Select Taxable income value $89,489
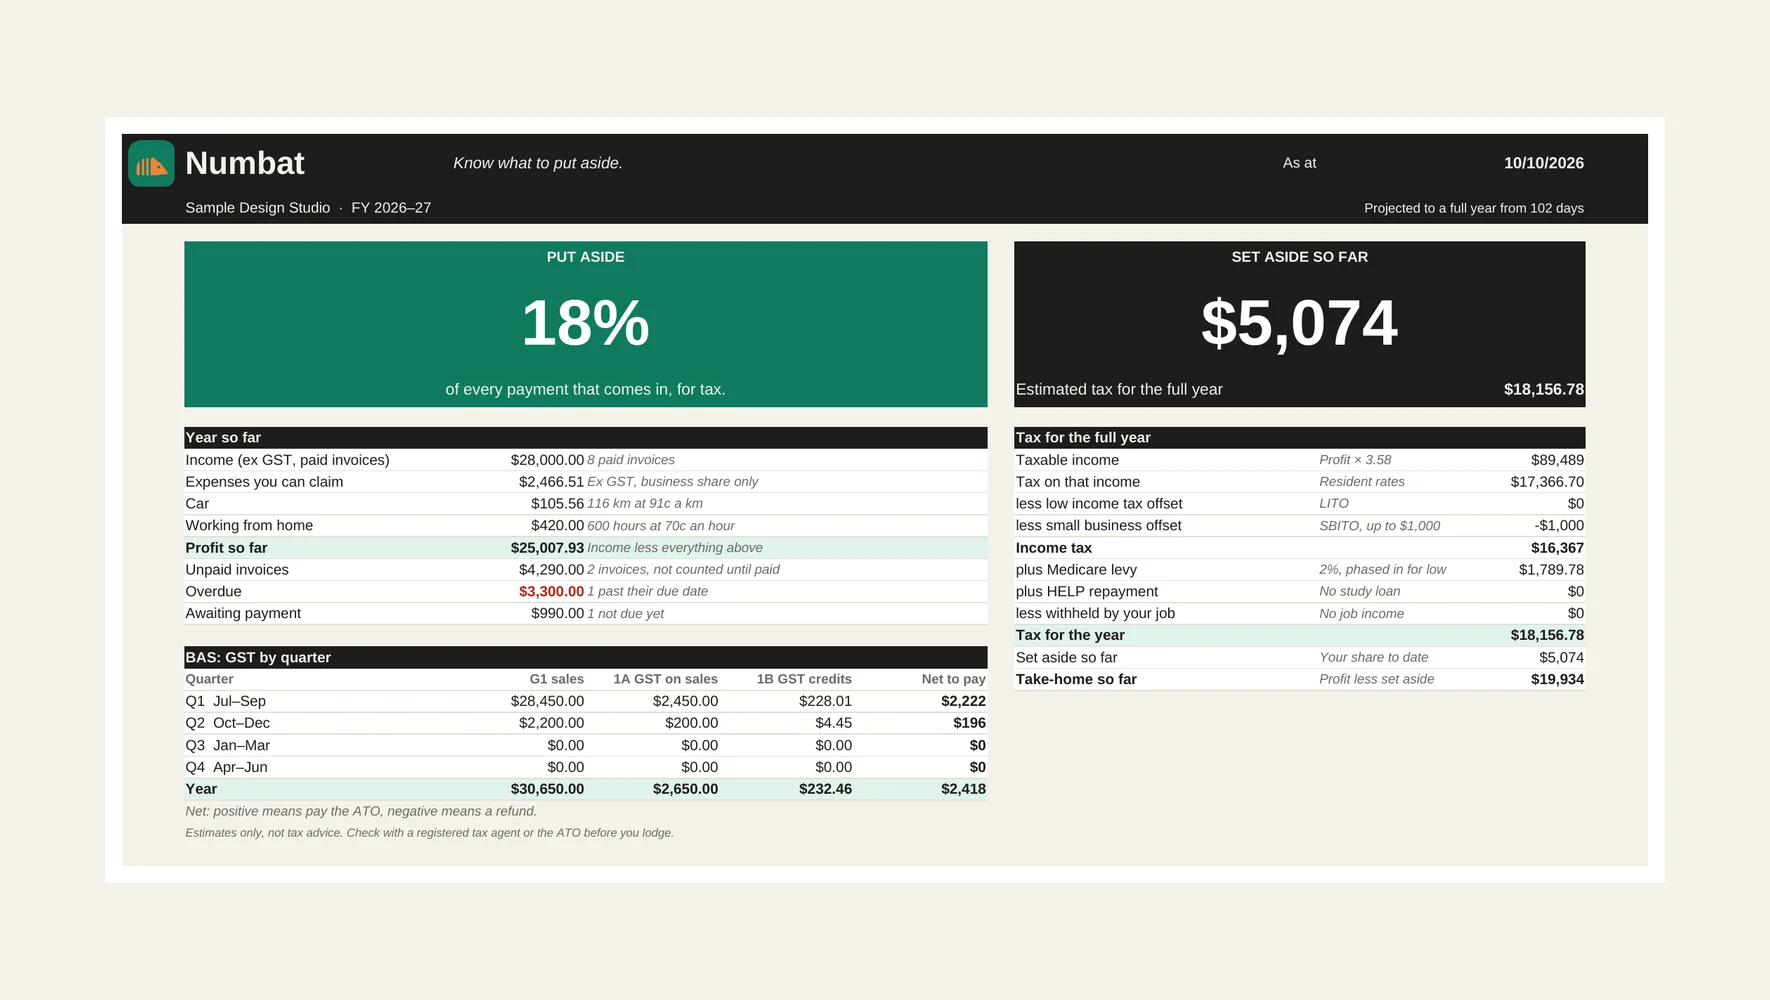Viewport: 1770px width, 1000px height. (x=1557, y=460)
